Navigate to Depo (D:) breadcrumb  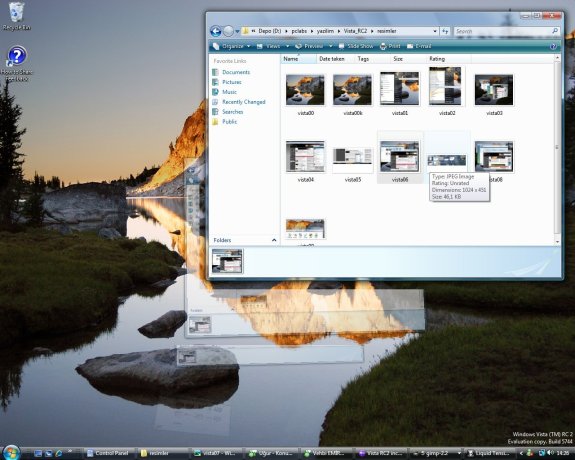tap(270, 31)
